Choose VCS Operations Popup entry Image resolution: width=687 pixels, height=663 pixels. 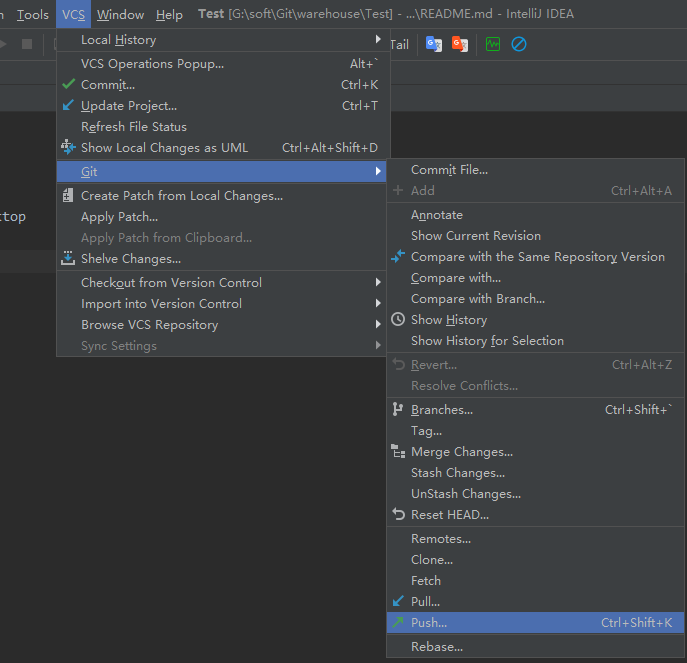click(223, 64)
